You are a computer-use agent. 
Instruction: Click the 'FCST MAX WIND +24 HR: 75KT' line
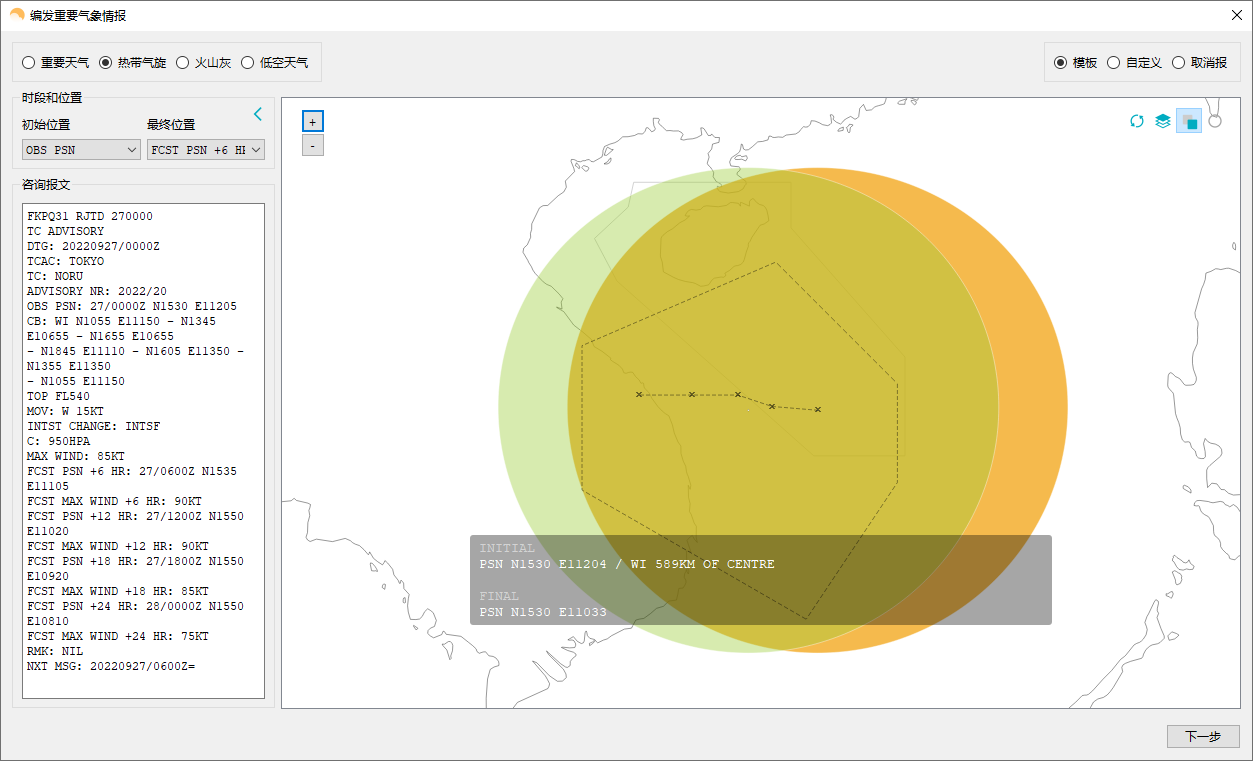pyautogui.click(x=118, y=636)
